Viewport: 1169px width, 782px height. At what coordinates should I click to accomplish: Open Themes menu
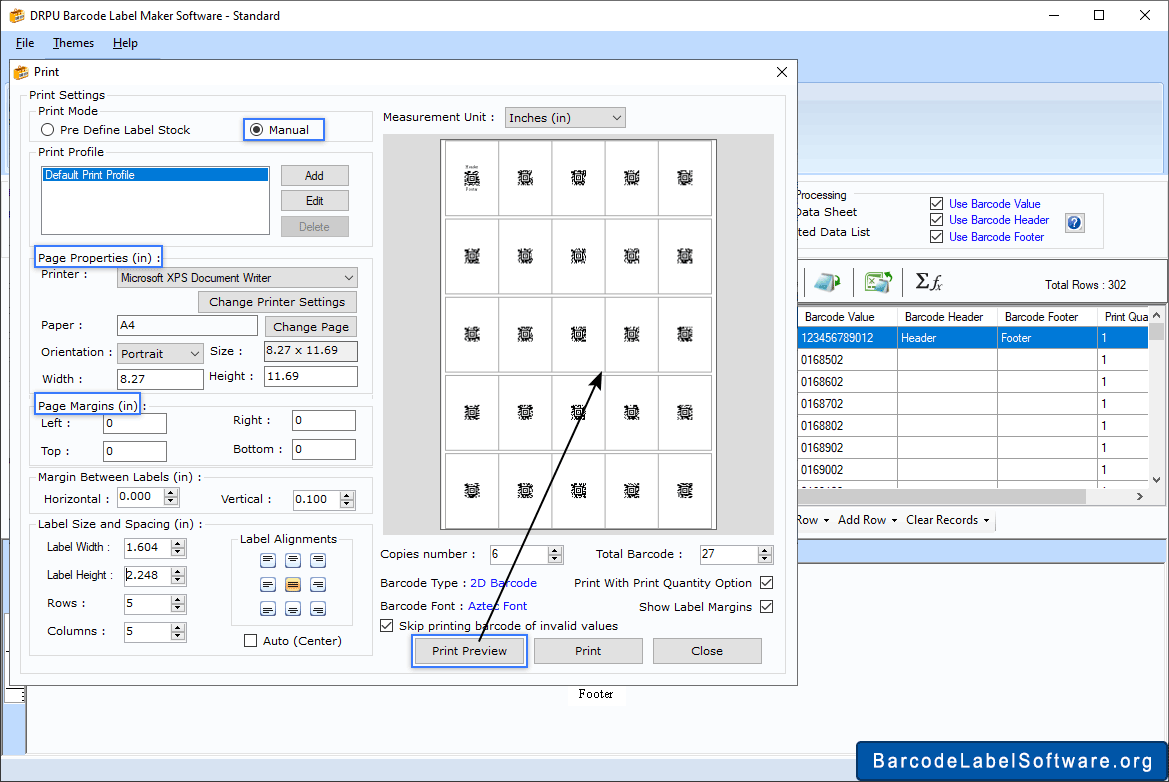73,43
